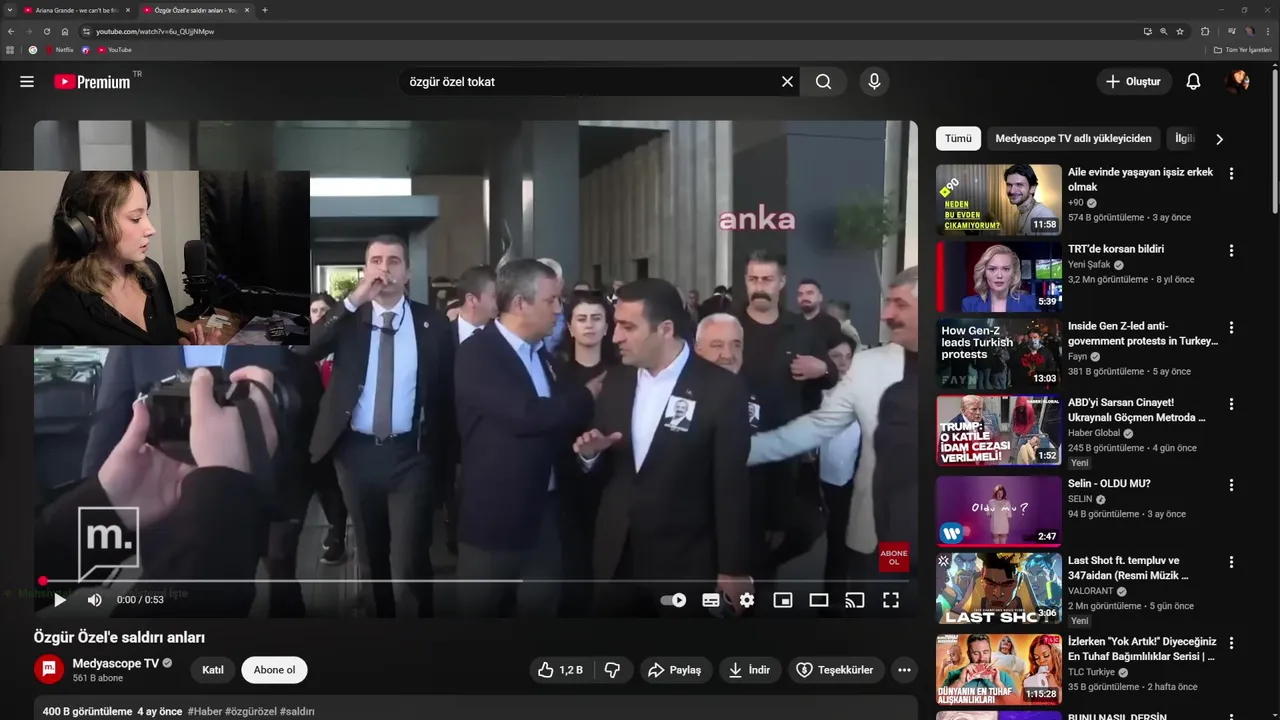Toggle autoplay switch in player

tap(674, 600)
